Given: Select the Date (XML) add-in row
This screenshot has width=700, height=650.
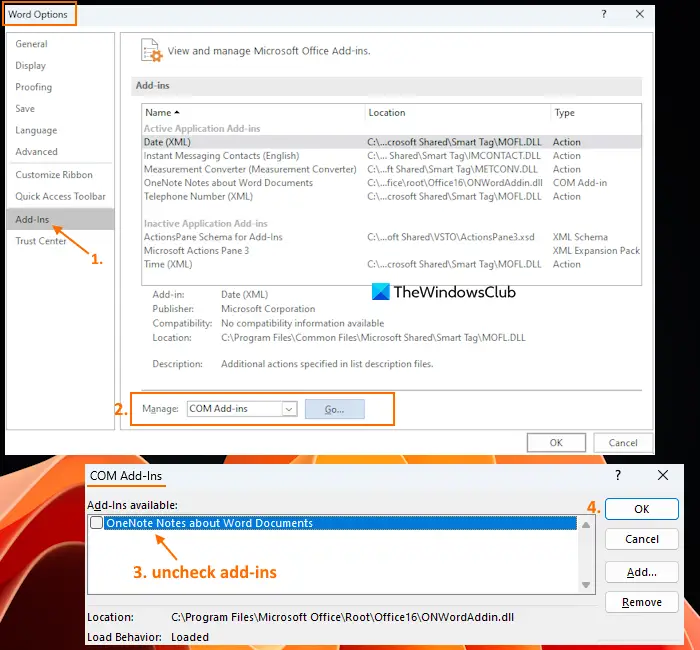Looking at the screenshot, I should 392,142.
